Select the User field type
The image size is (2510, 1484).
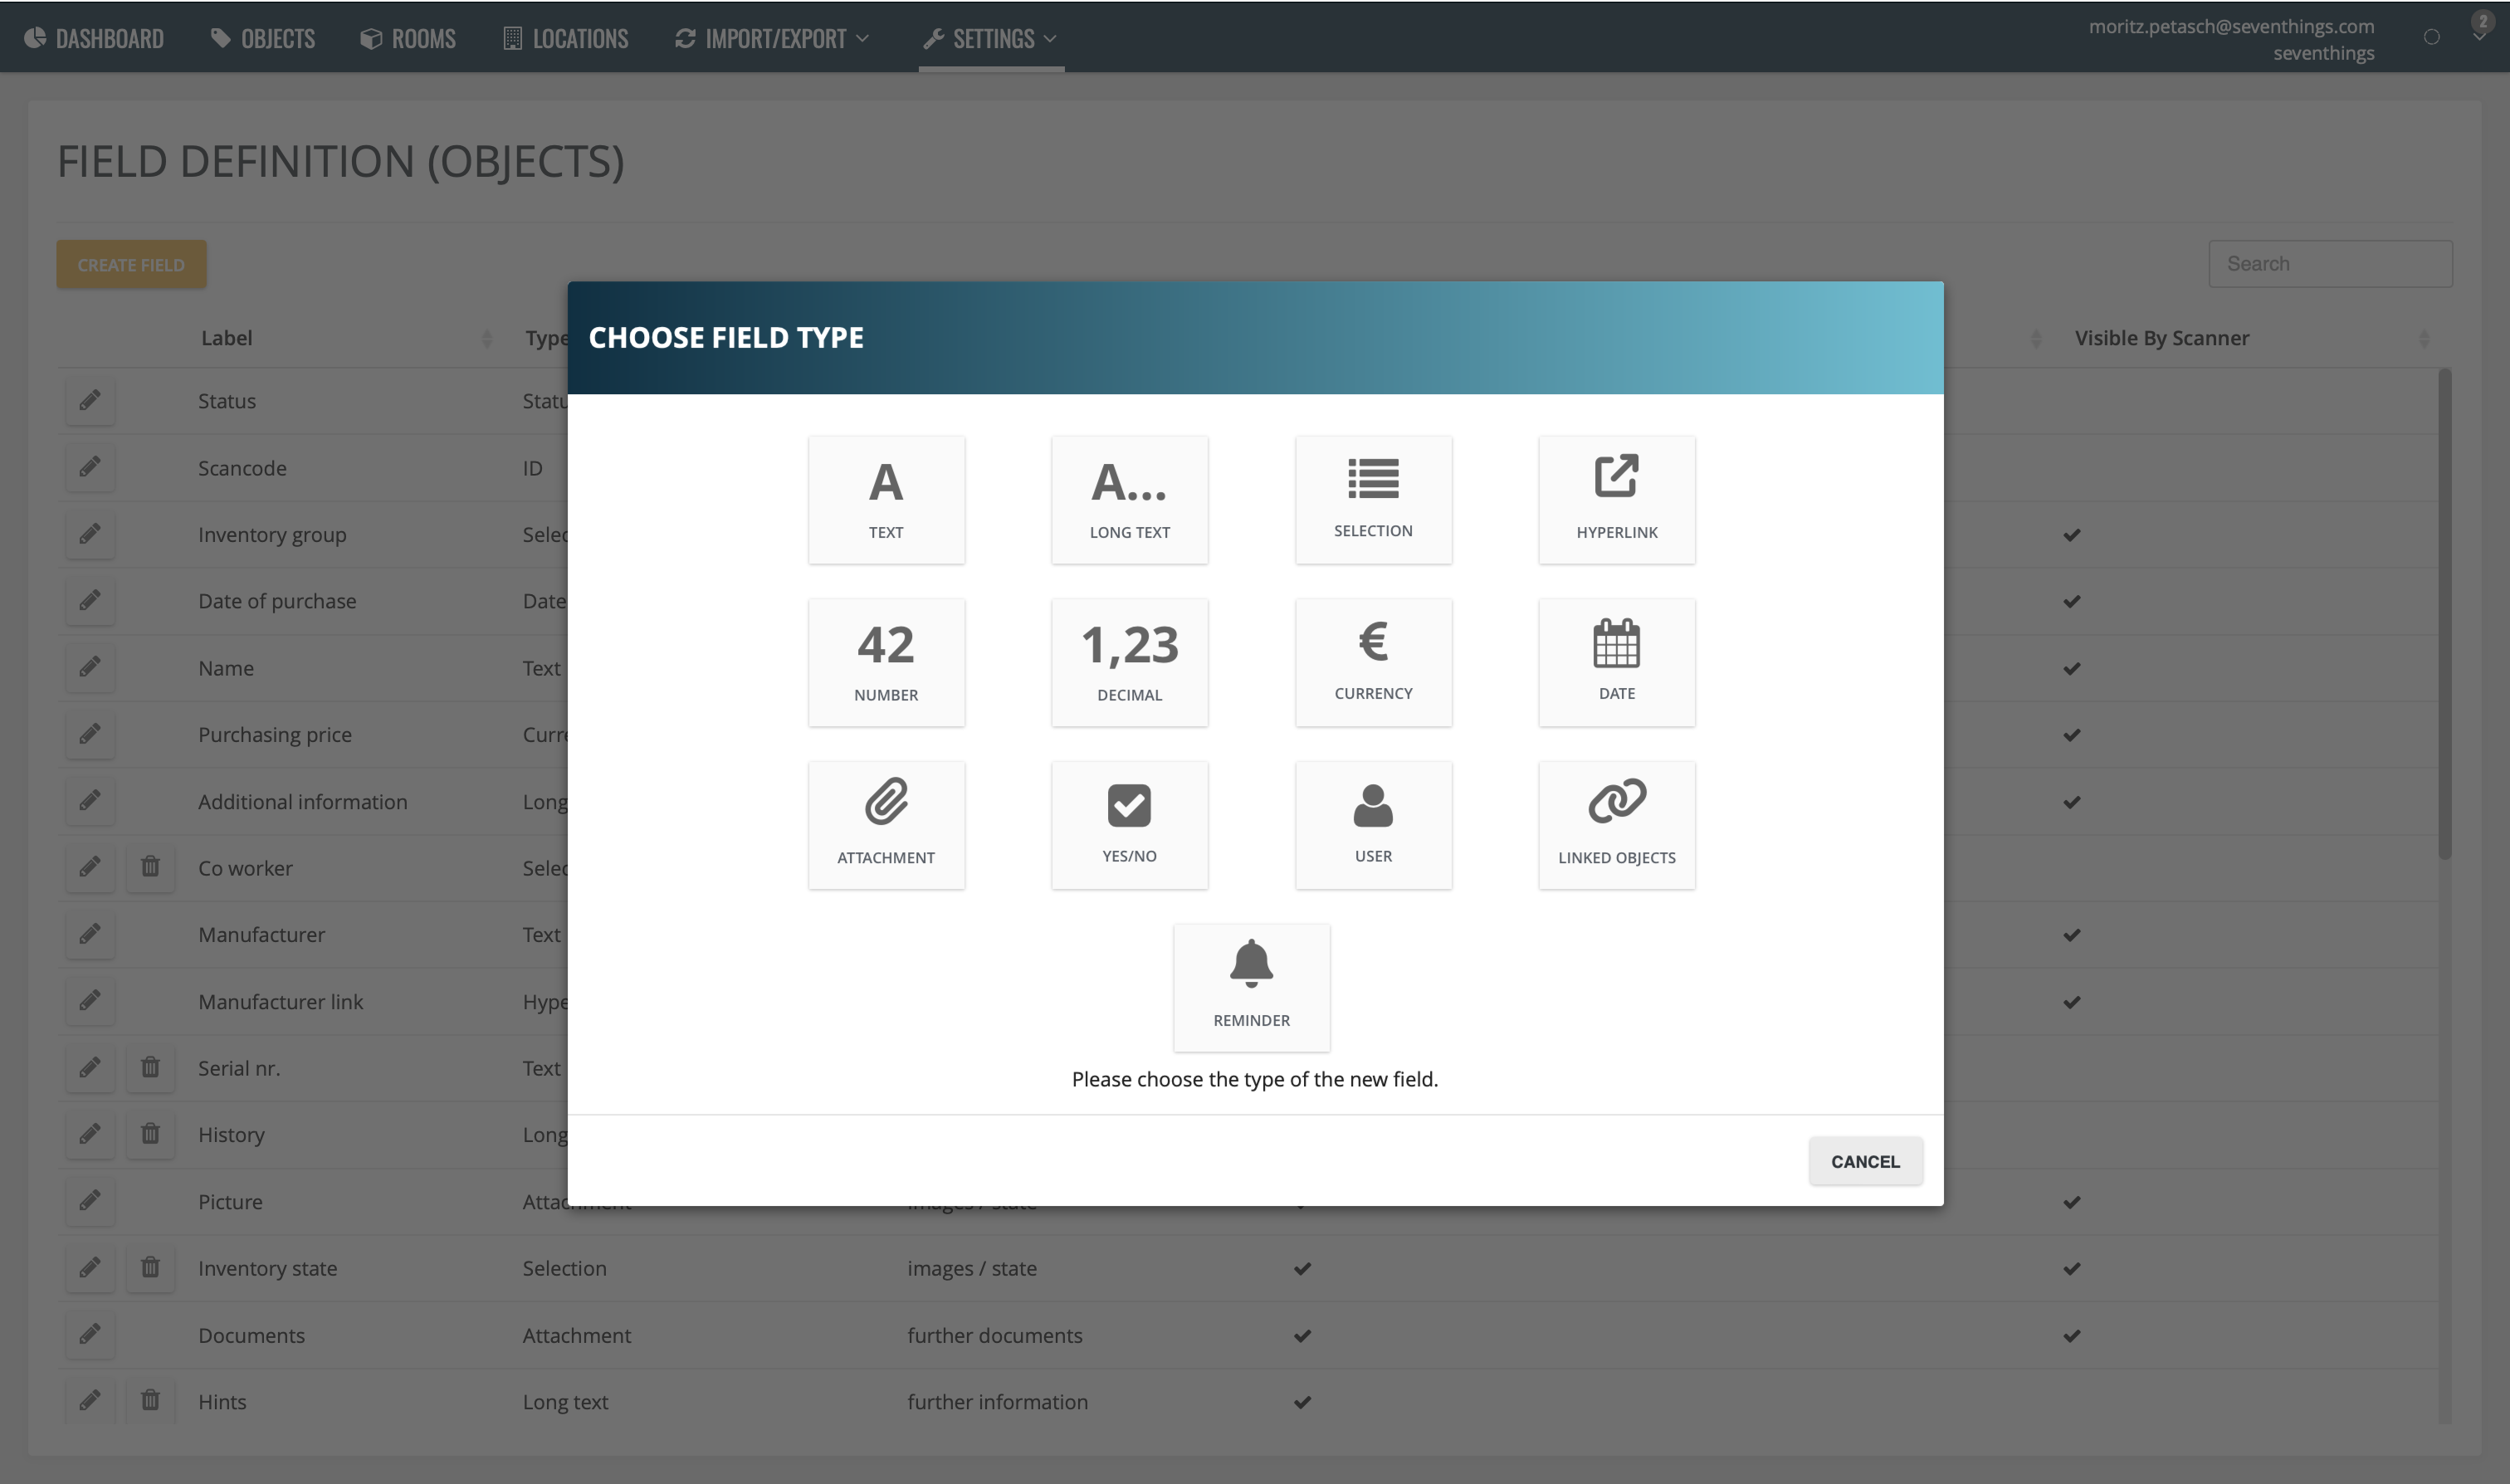pos(1373,825)
